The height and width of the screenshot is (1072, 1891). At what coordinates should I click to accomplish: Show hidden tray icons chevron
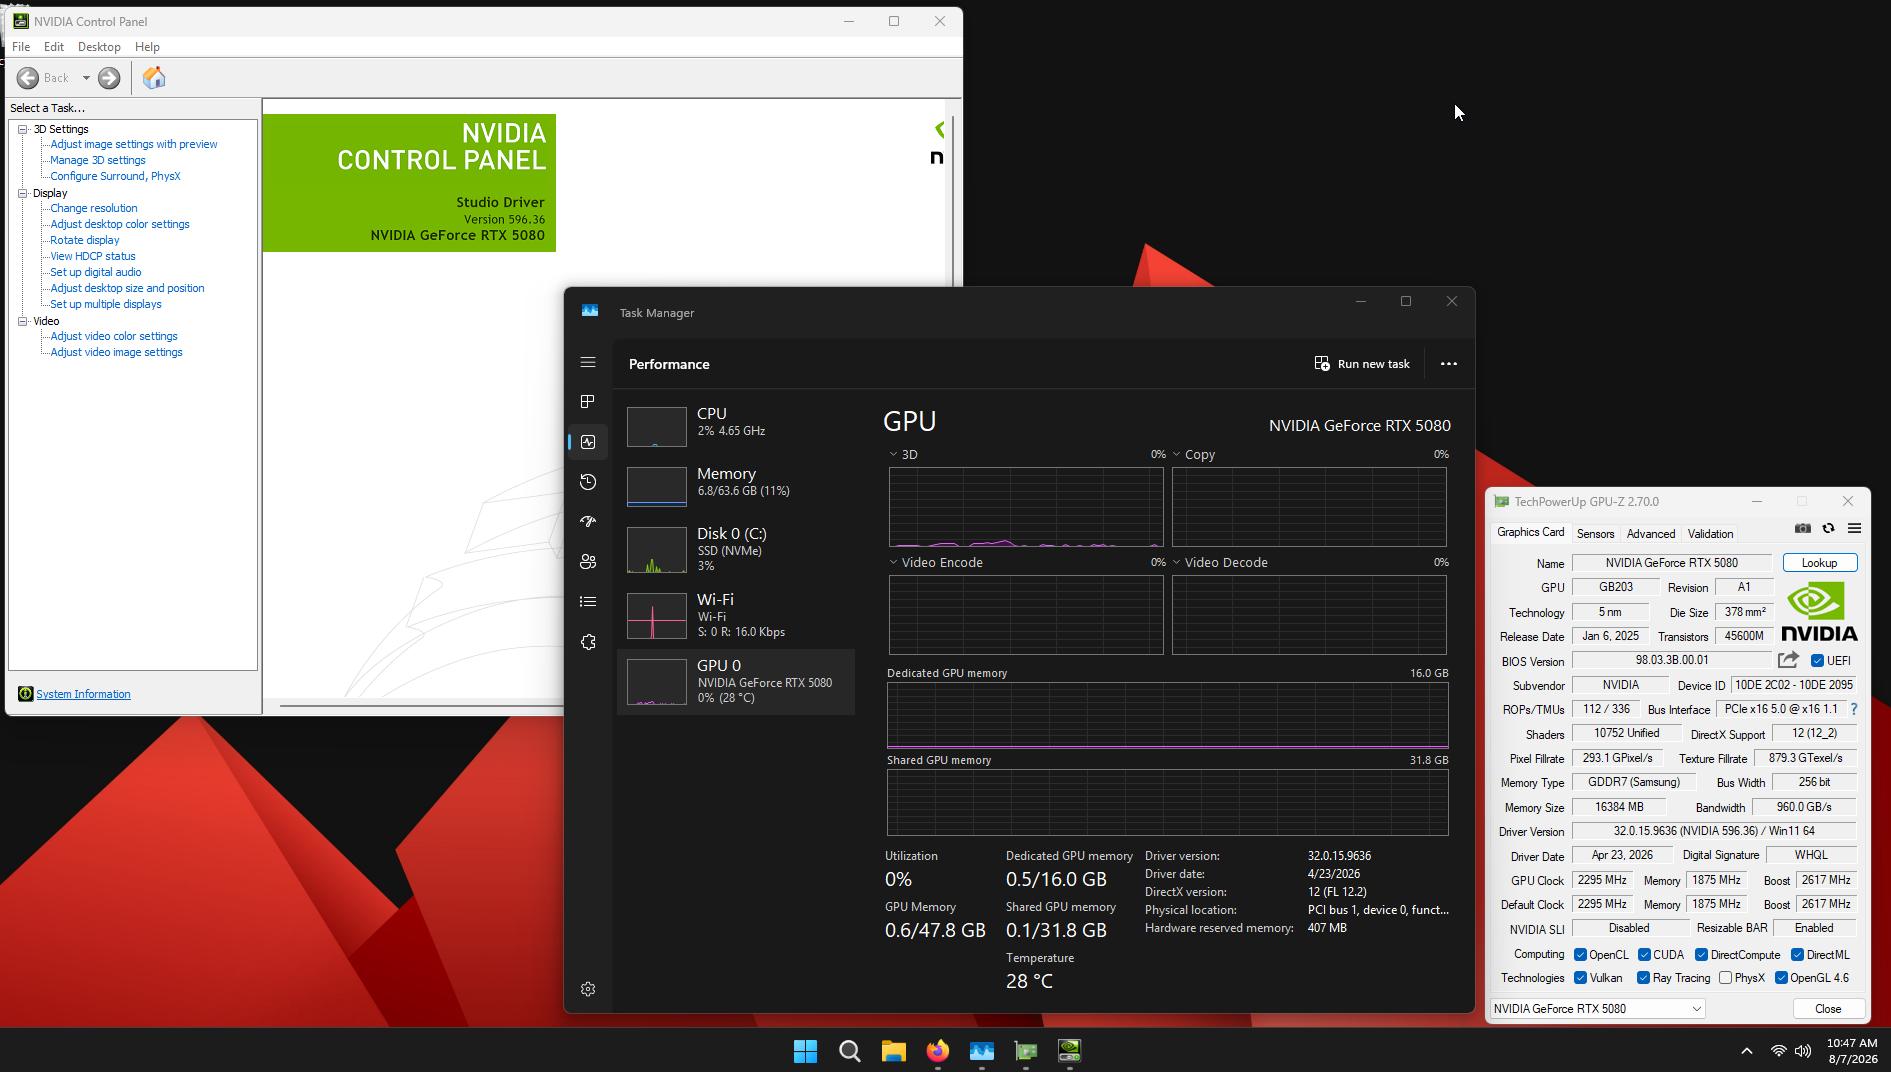pos(1746,1051)
